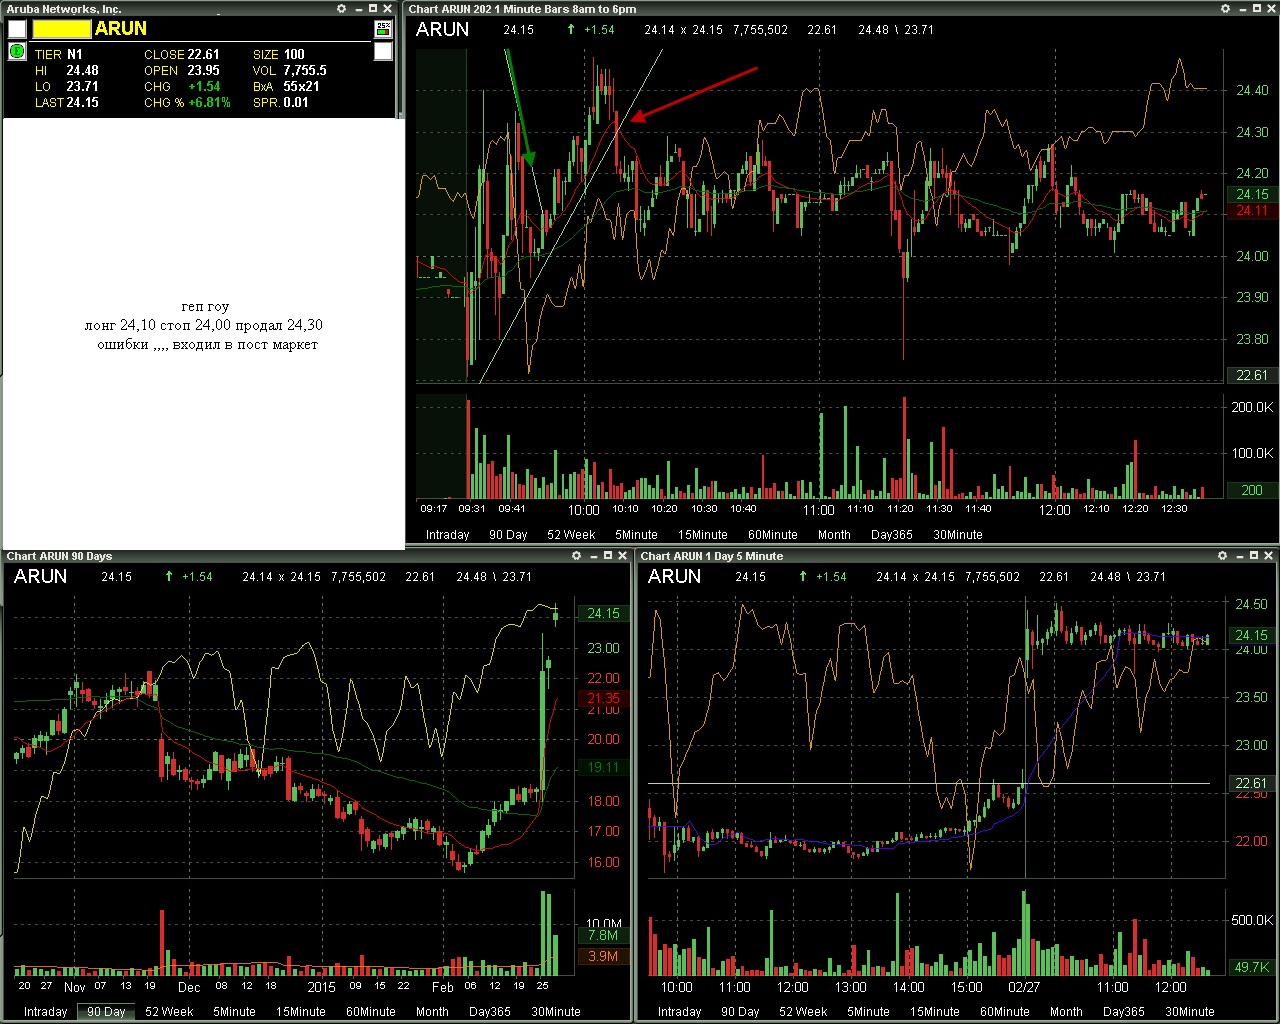Select 15Minute tab in the 90 Days chart
Image resolution: width=1280 pixels, height=1024 pixels.
click(x=301, y=1012)
